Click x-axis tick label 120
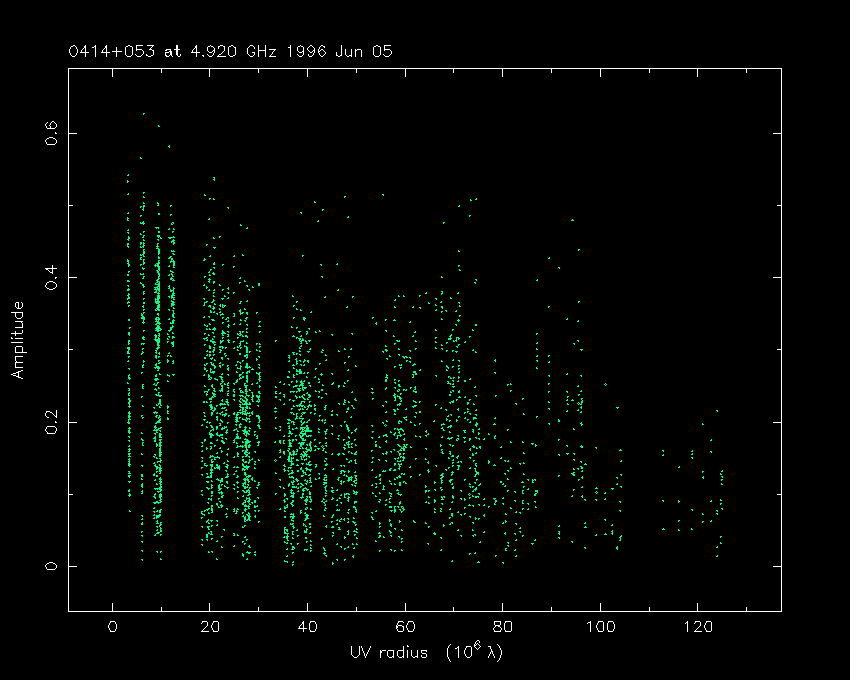850x680 pixels. tap(697, 628)
